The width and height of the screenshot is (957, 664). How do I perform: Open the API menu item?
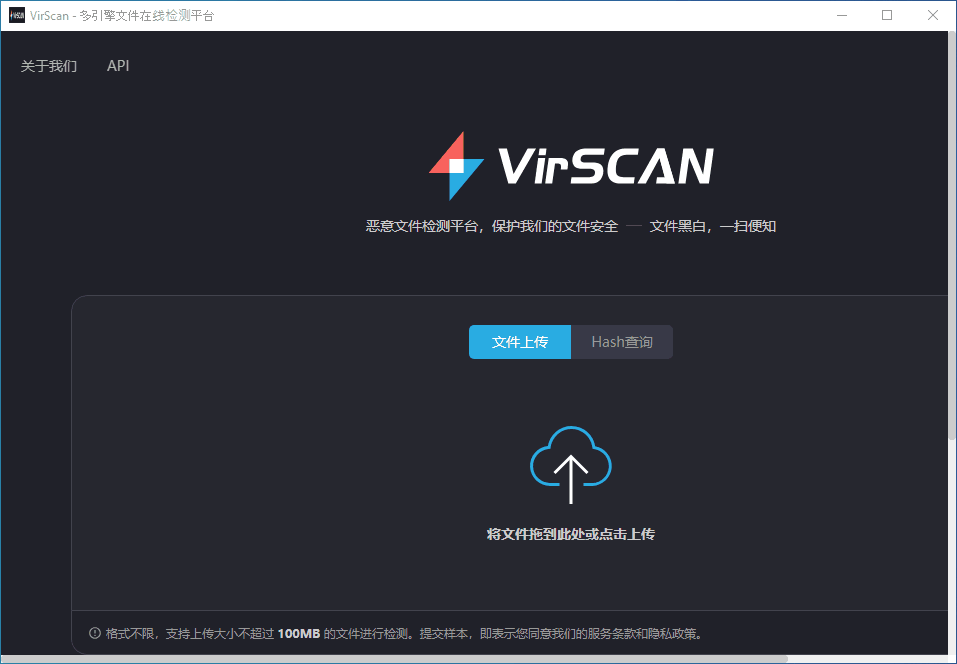click(x=118, y=66)
